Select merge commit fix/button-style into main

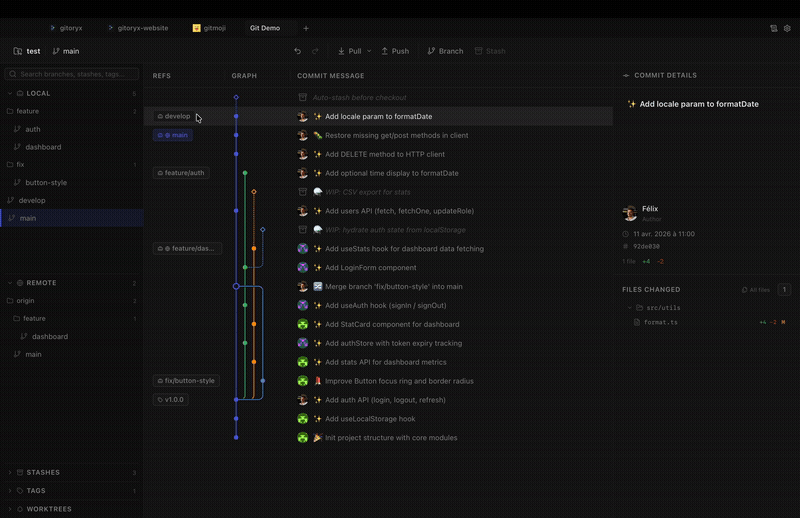378,286
